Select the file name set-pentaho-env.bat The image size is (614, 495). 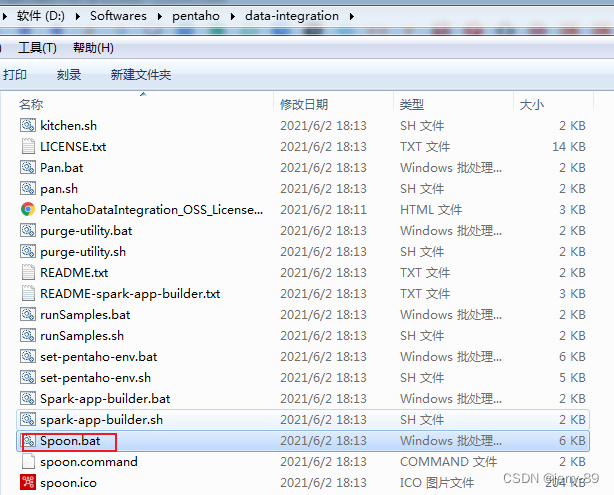click(x=99, y=357)
